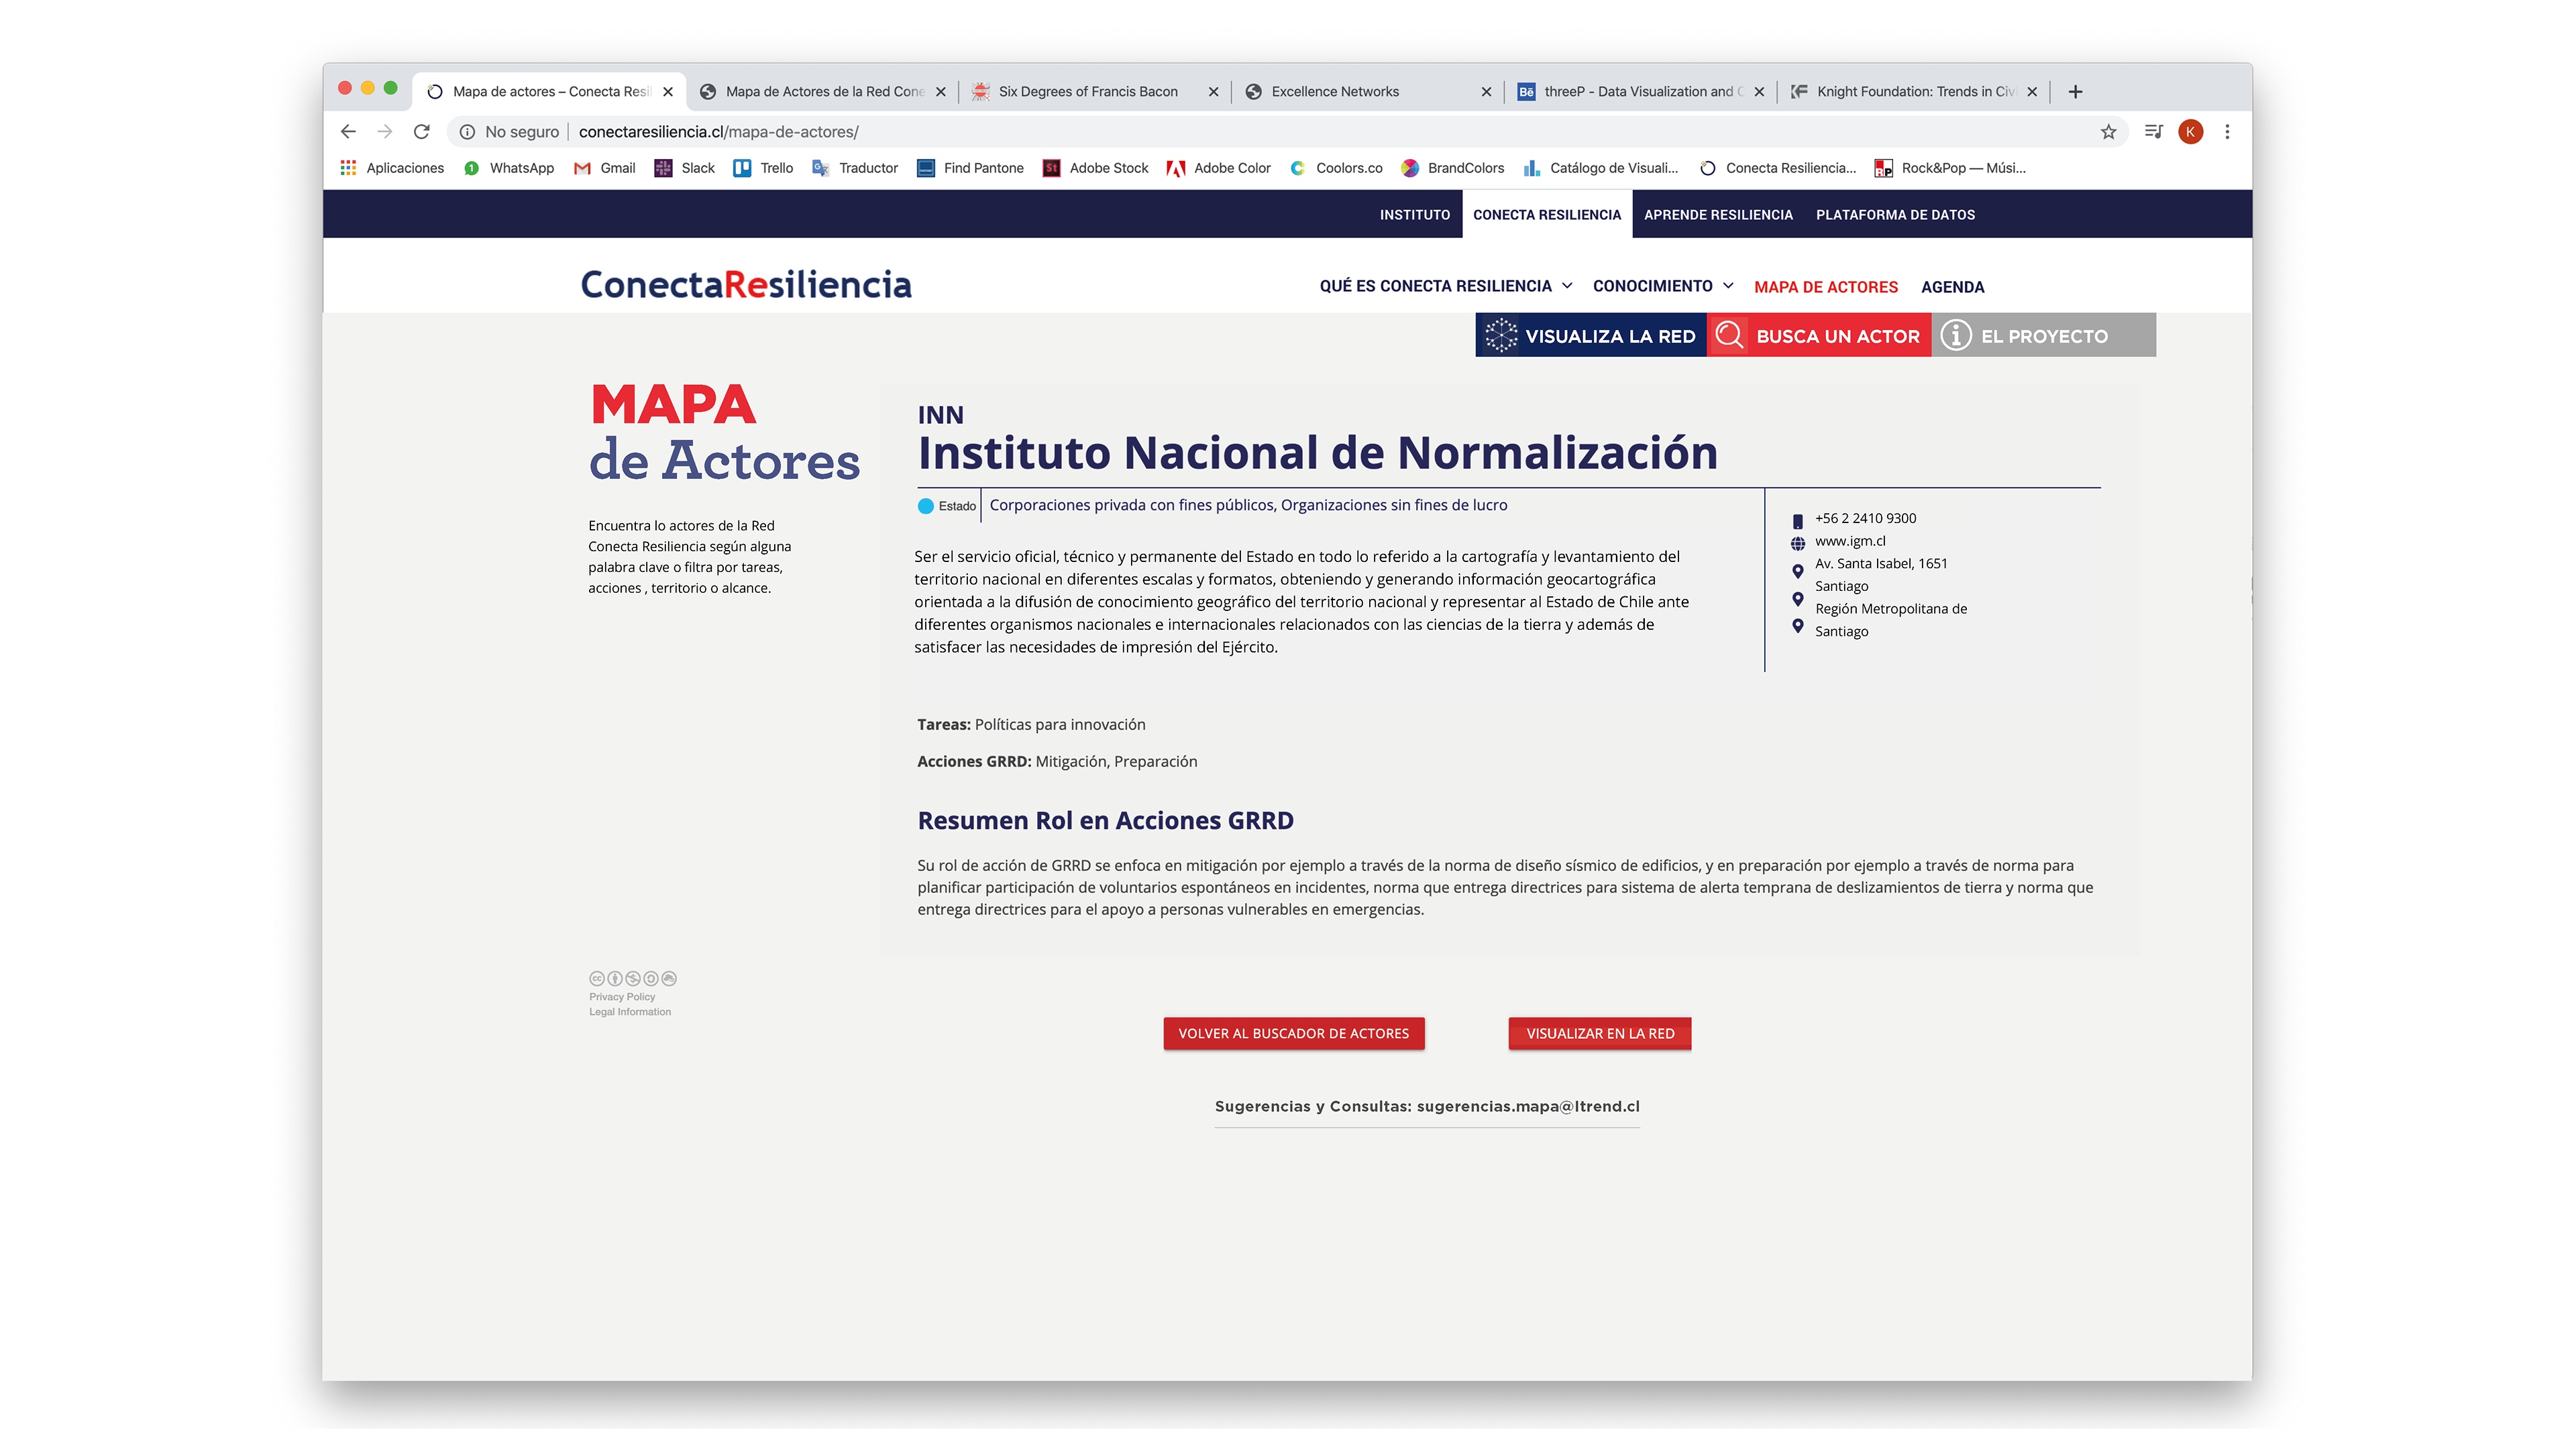Open the Chrome three-dot menu

tap(2227, 132)
